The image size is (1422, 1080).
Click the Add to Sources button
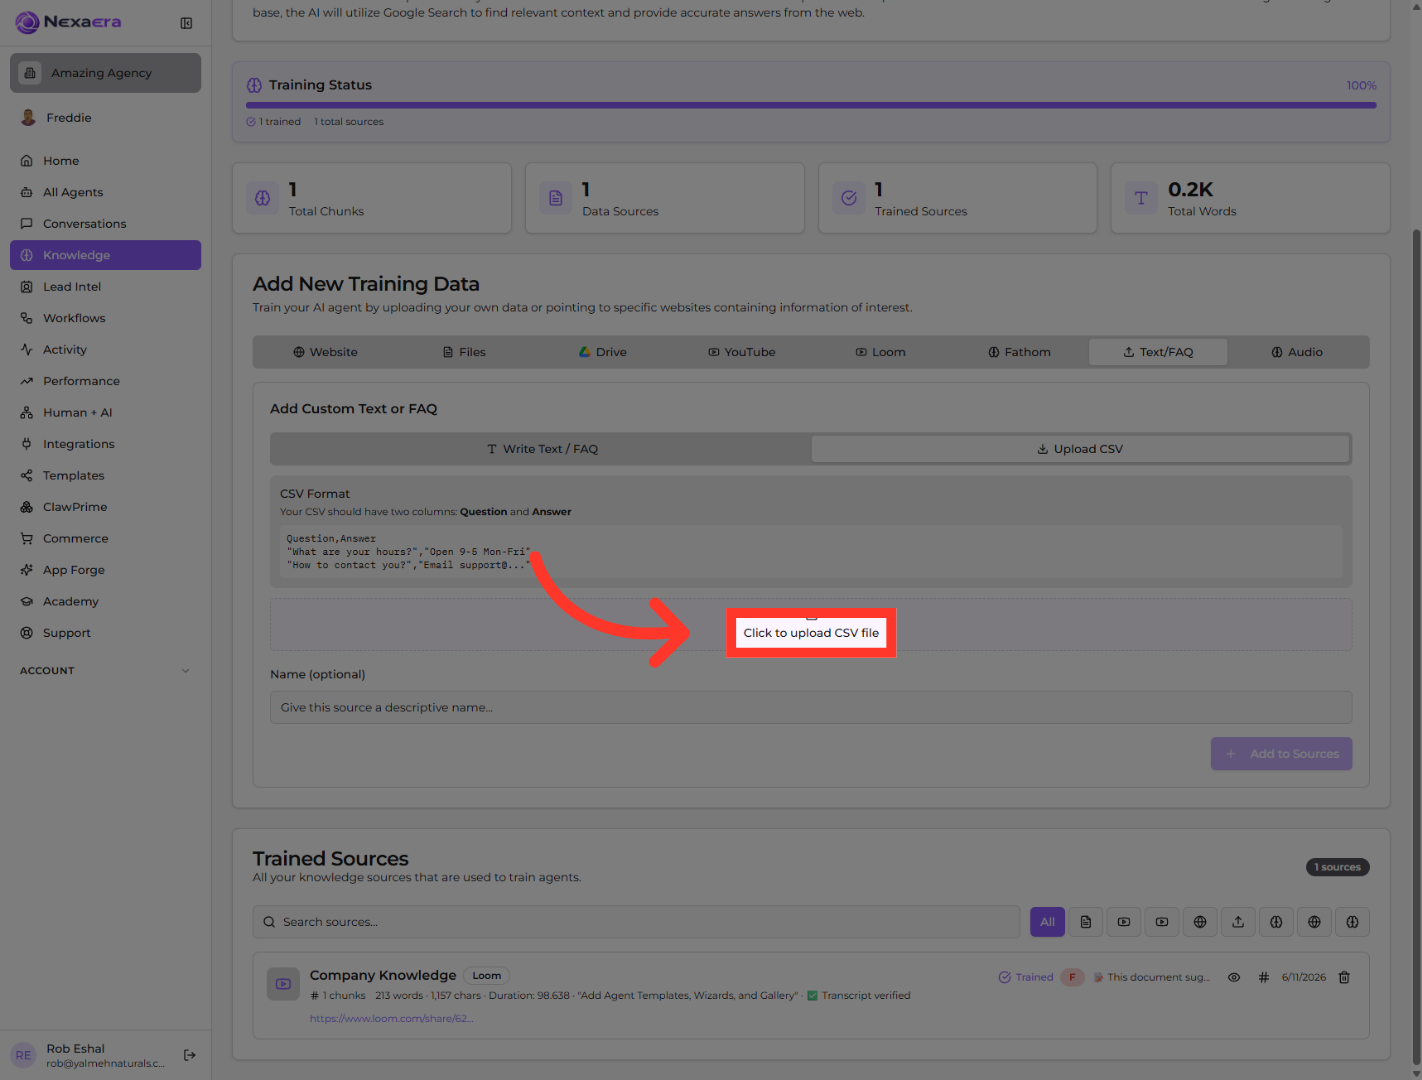click(x=1281, y=754)
